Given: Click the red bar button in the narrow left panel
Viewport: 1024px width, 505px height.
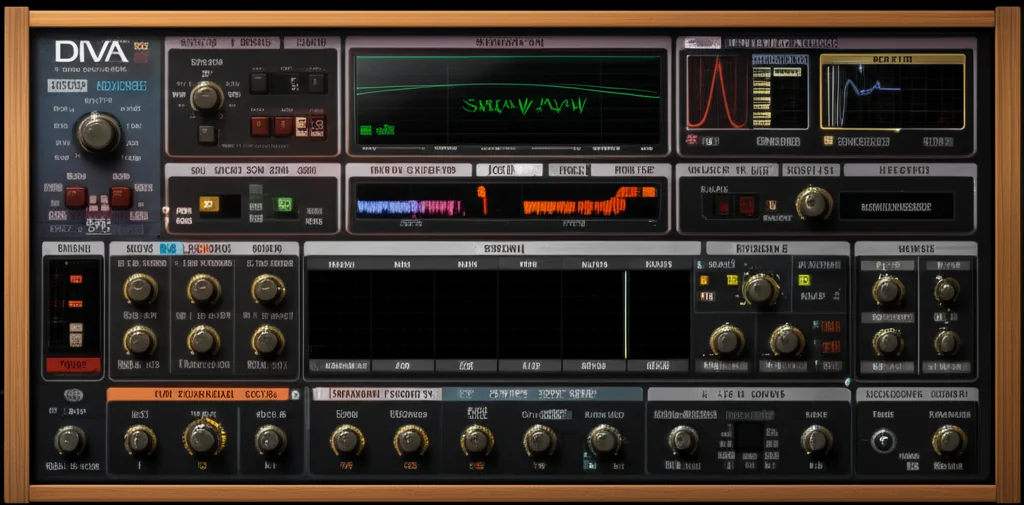Looking at the screenshot, I should coord(71,365).
